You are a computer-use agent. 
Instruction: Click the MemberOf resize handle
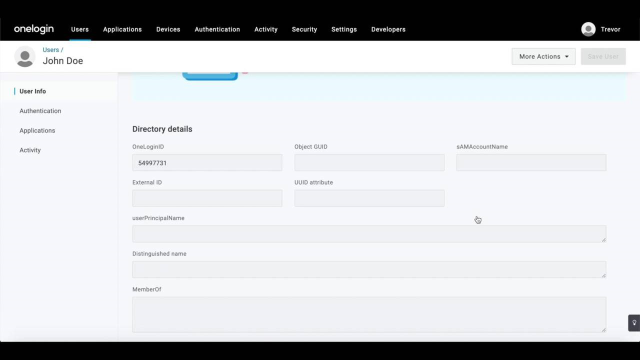coord(603,329)
